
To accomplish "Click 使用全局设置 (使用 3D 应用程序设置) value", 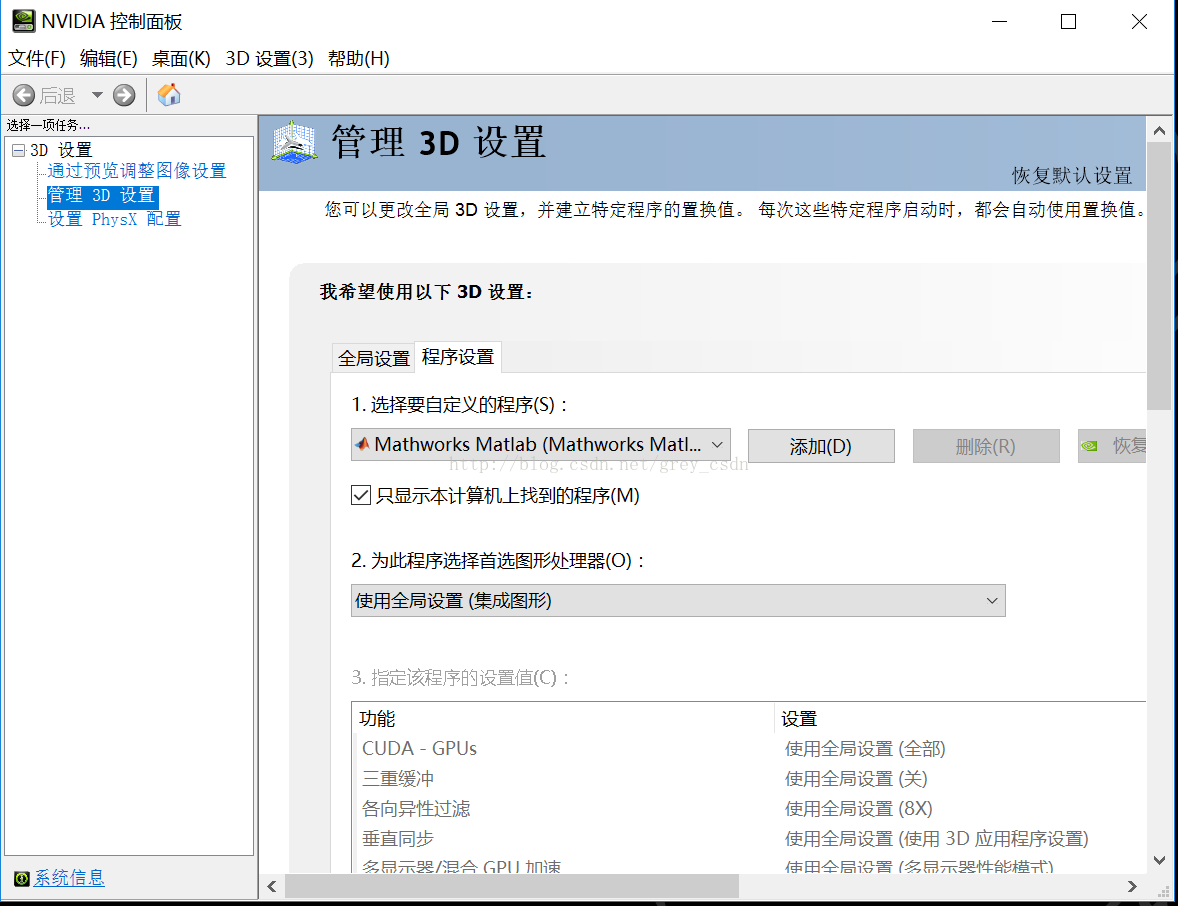I will [937, 838].
